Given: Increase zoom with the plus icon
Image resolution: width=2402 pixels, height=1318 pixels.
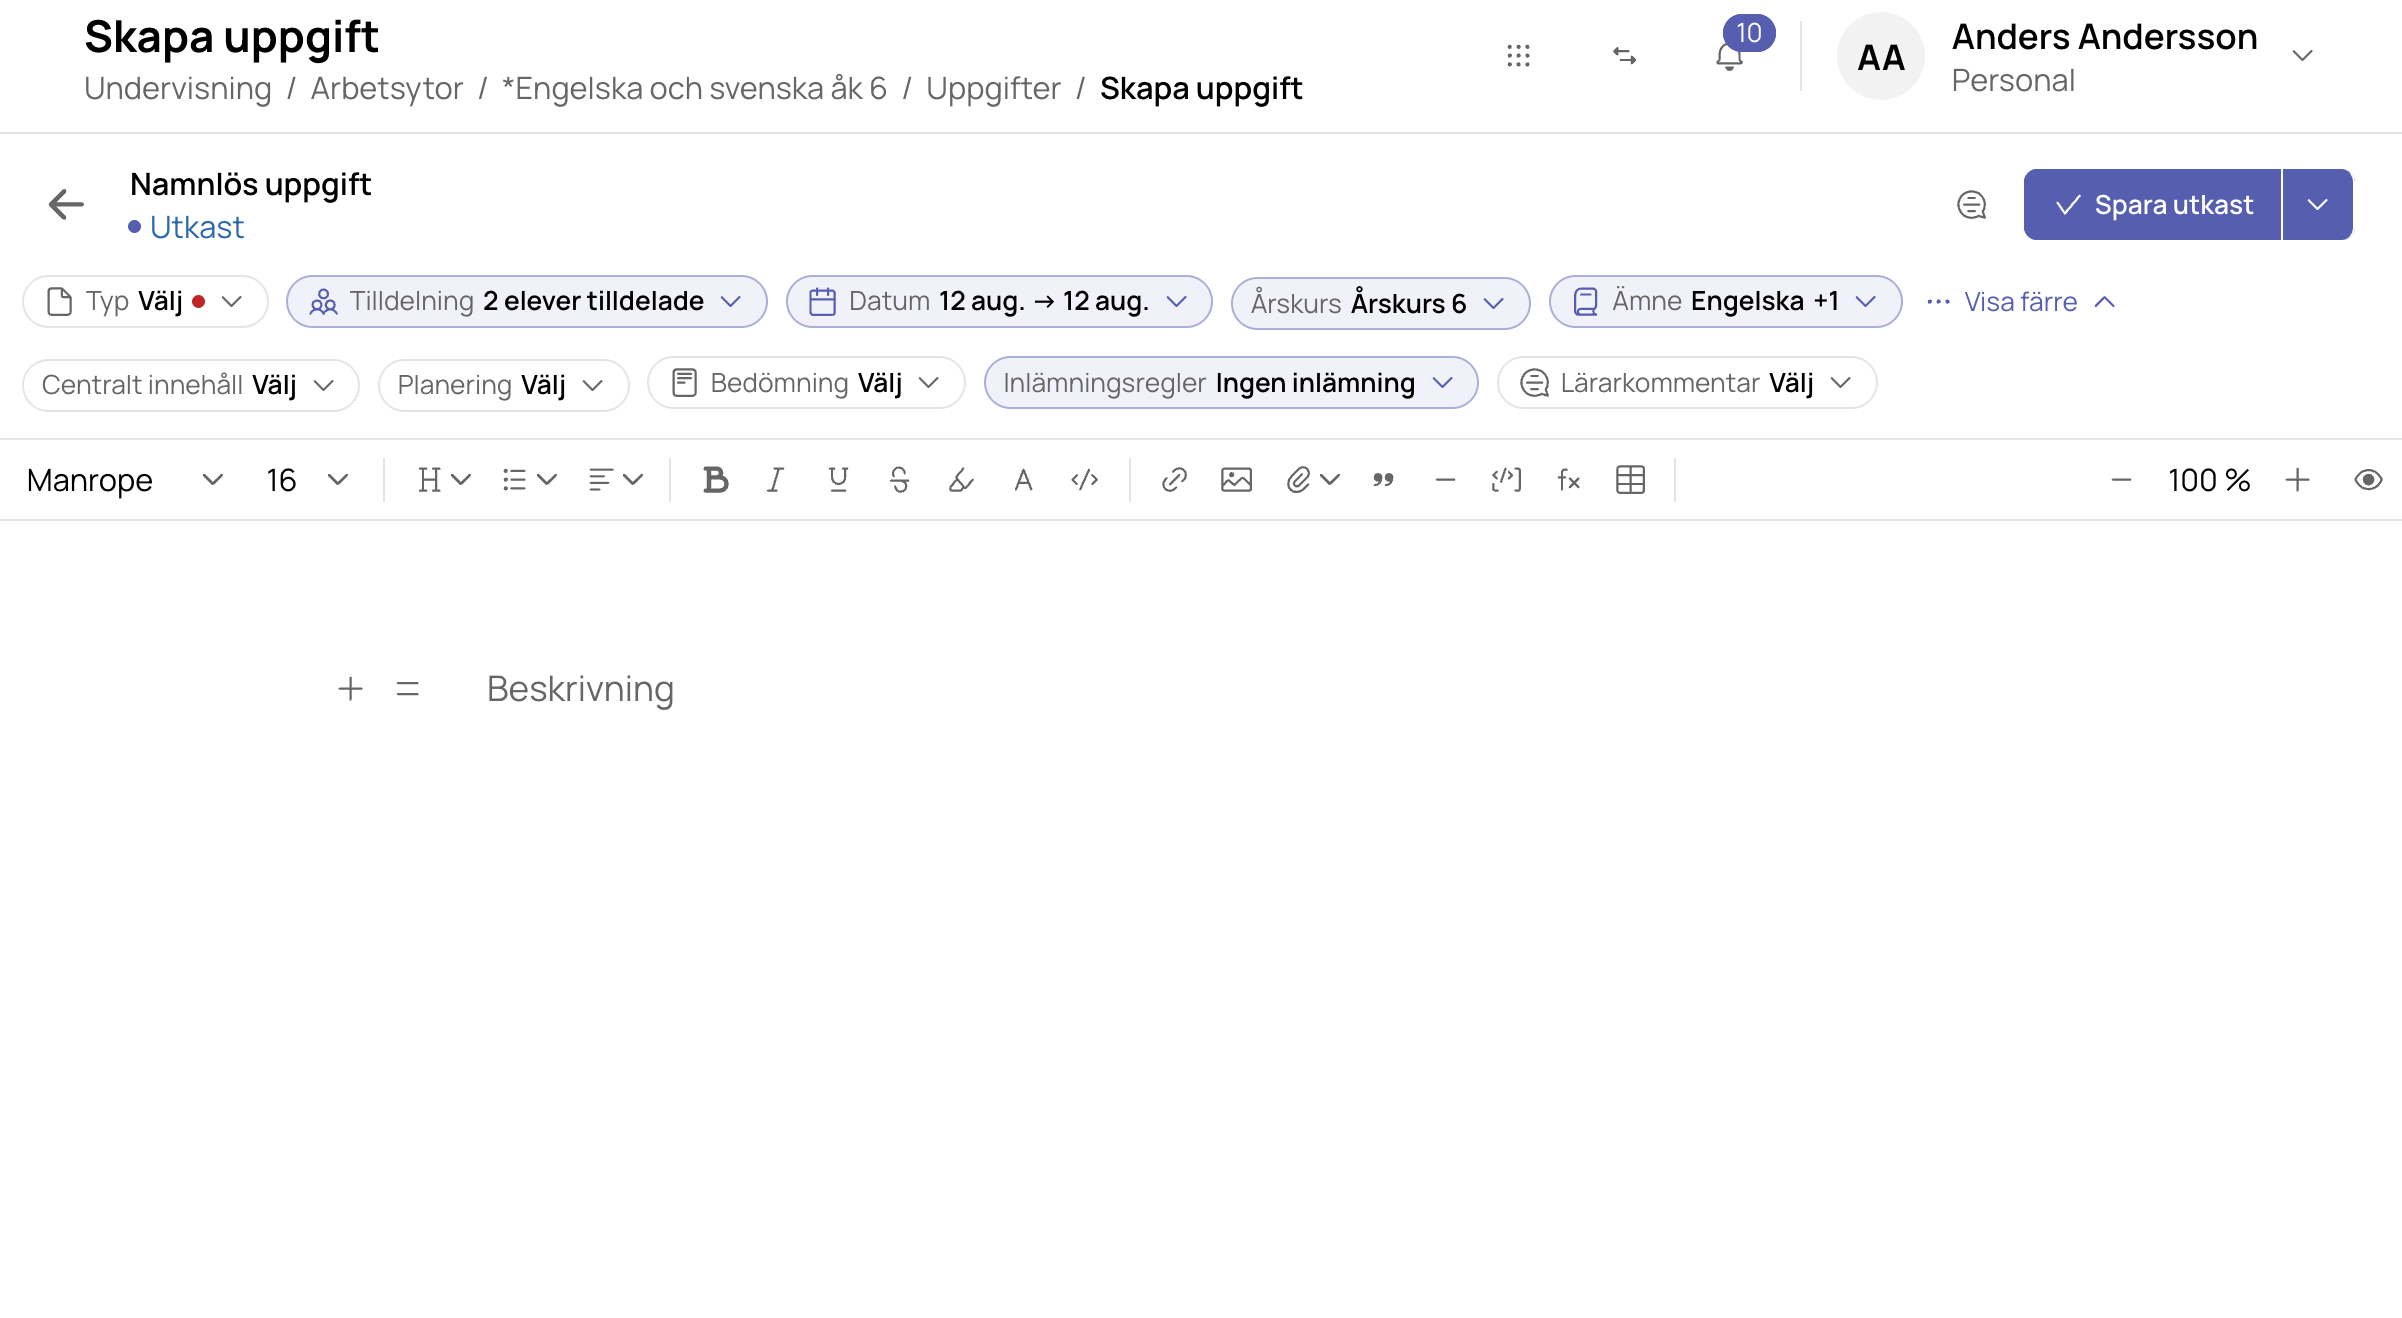Looking at the screenshot, I should [2297, 481].
